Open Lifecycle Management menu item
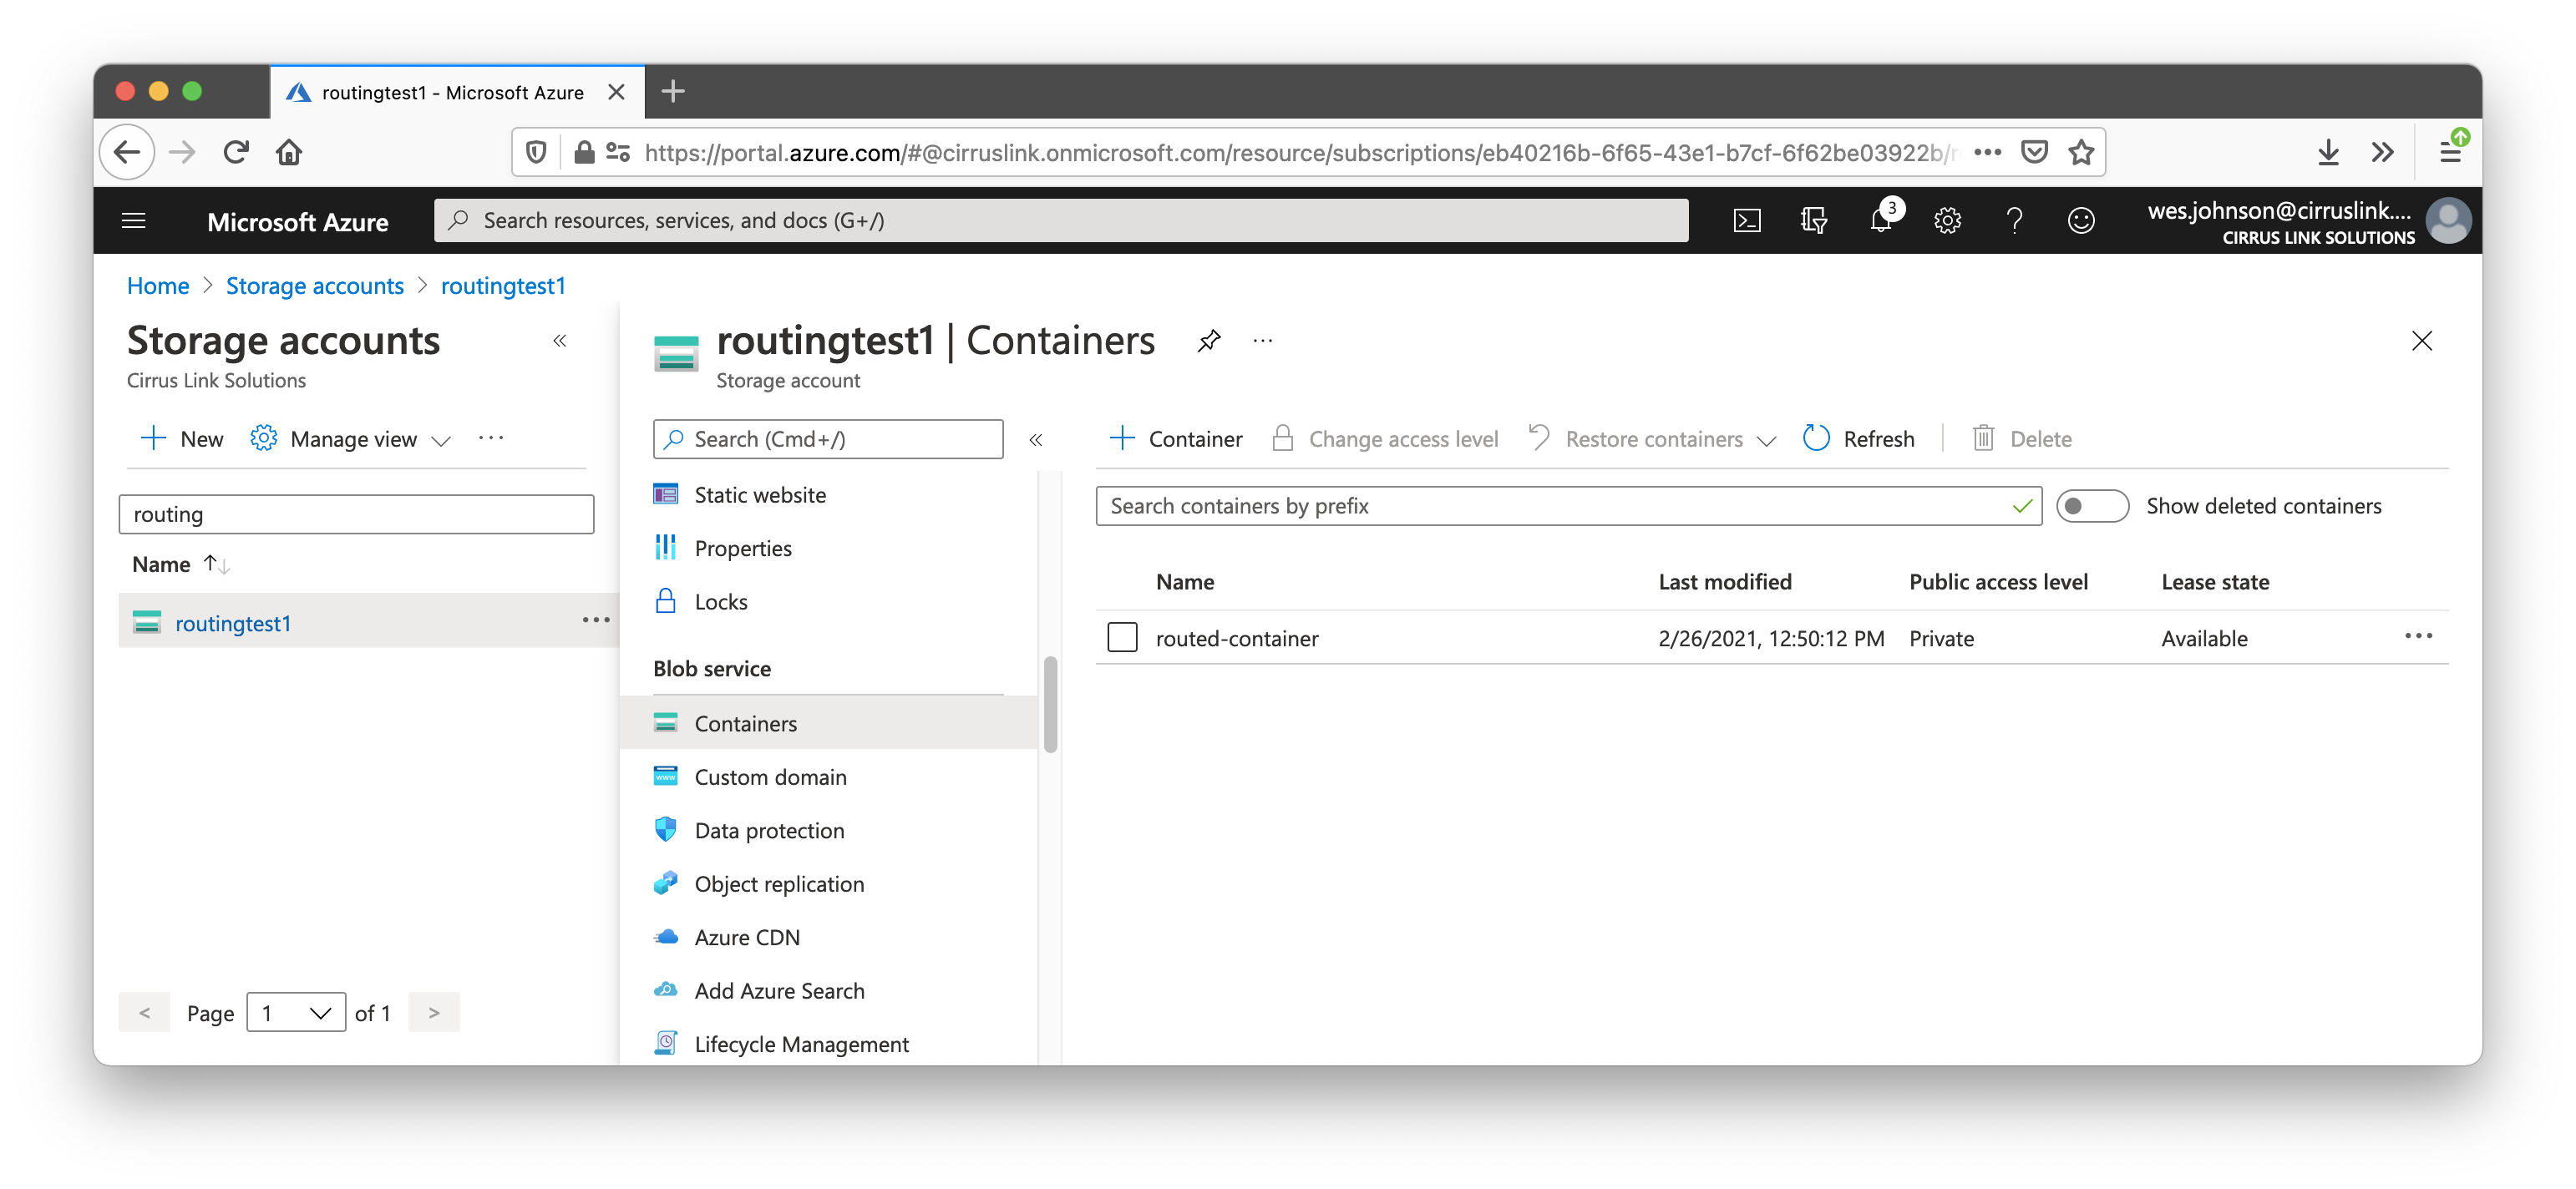The width and height of the screenshot is (2576, 1189). [x=801, y=1045]
